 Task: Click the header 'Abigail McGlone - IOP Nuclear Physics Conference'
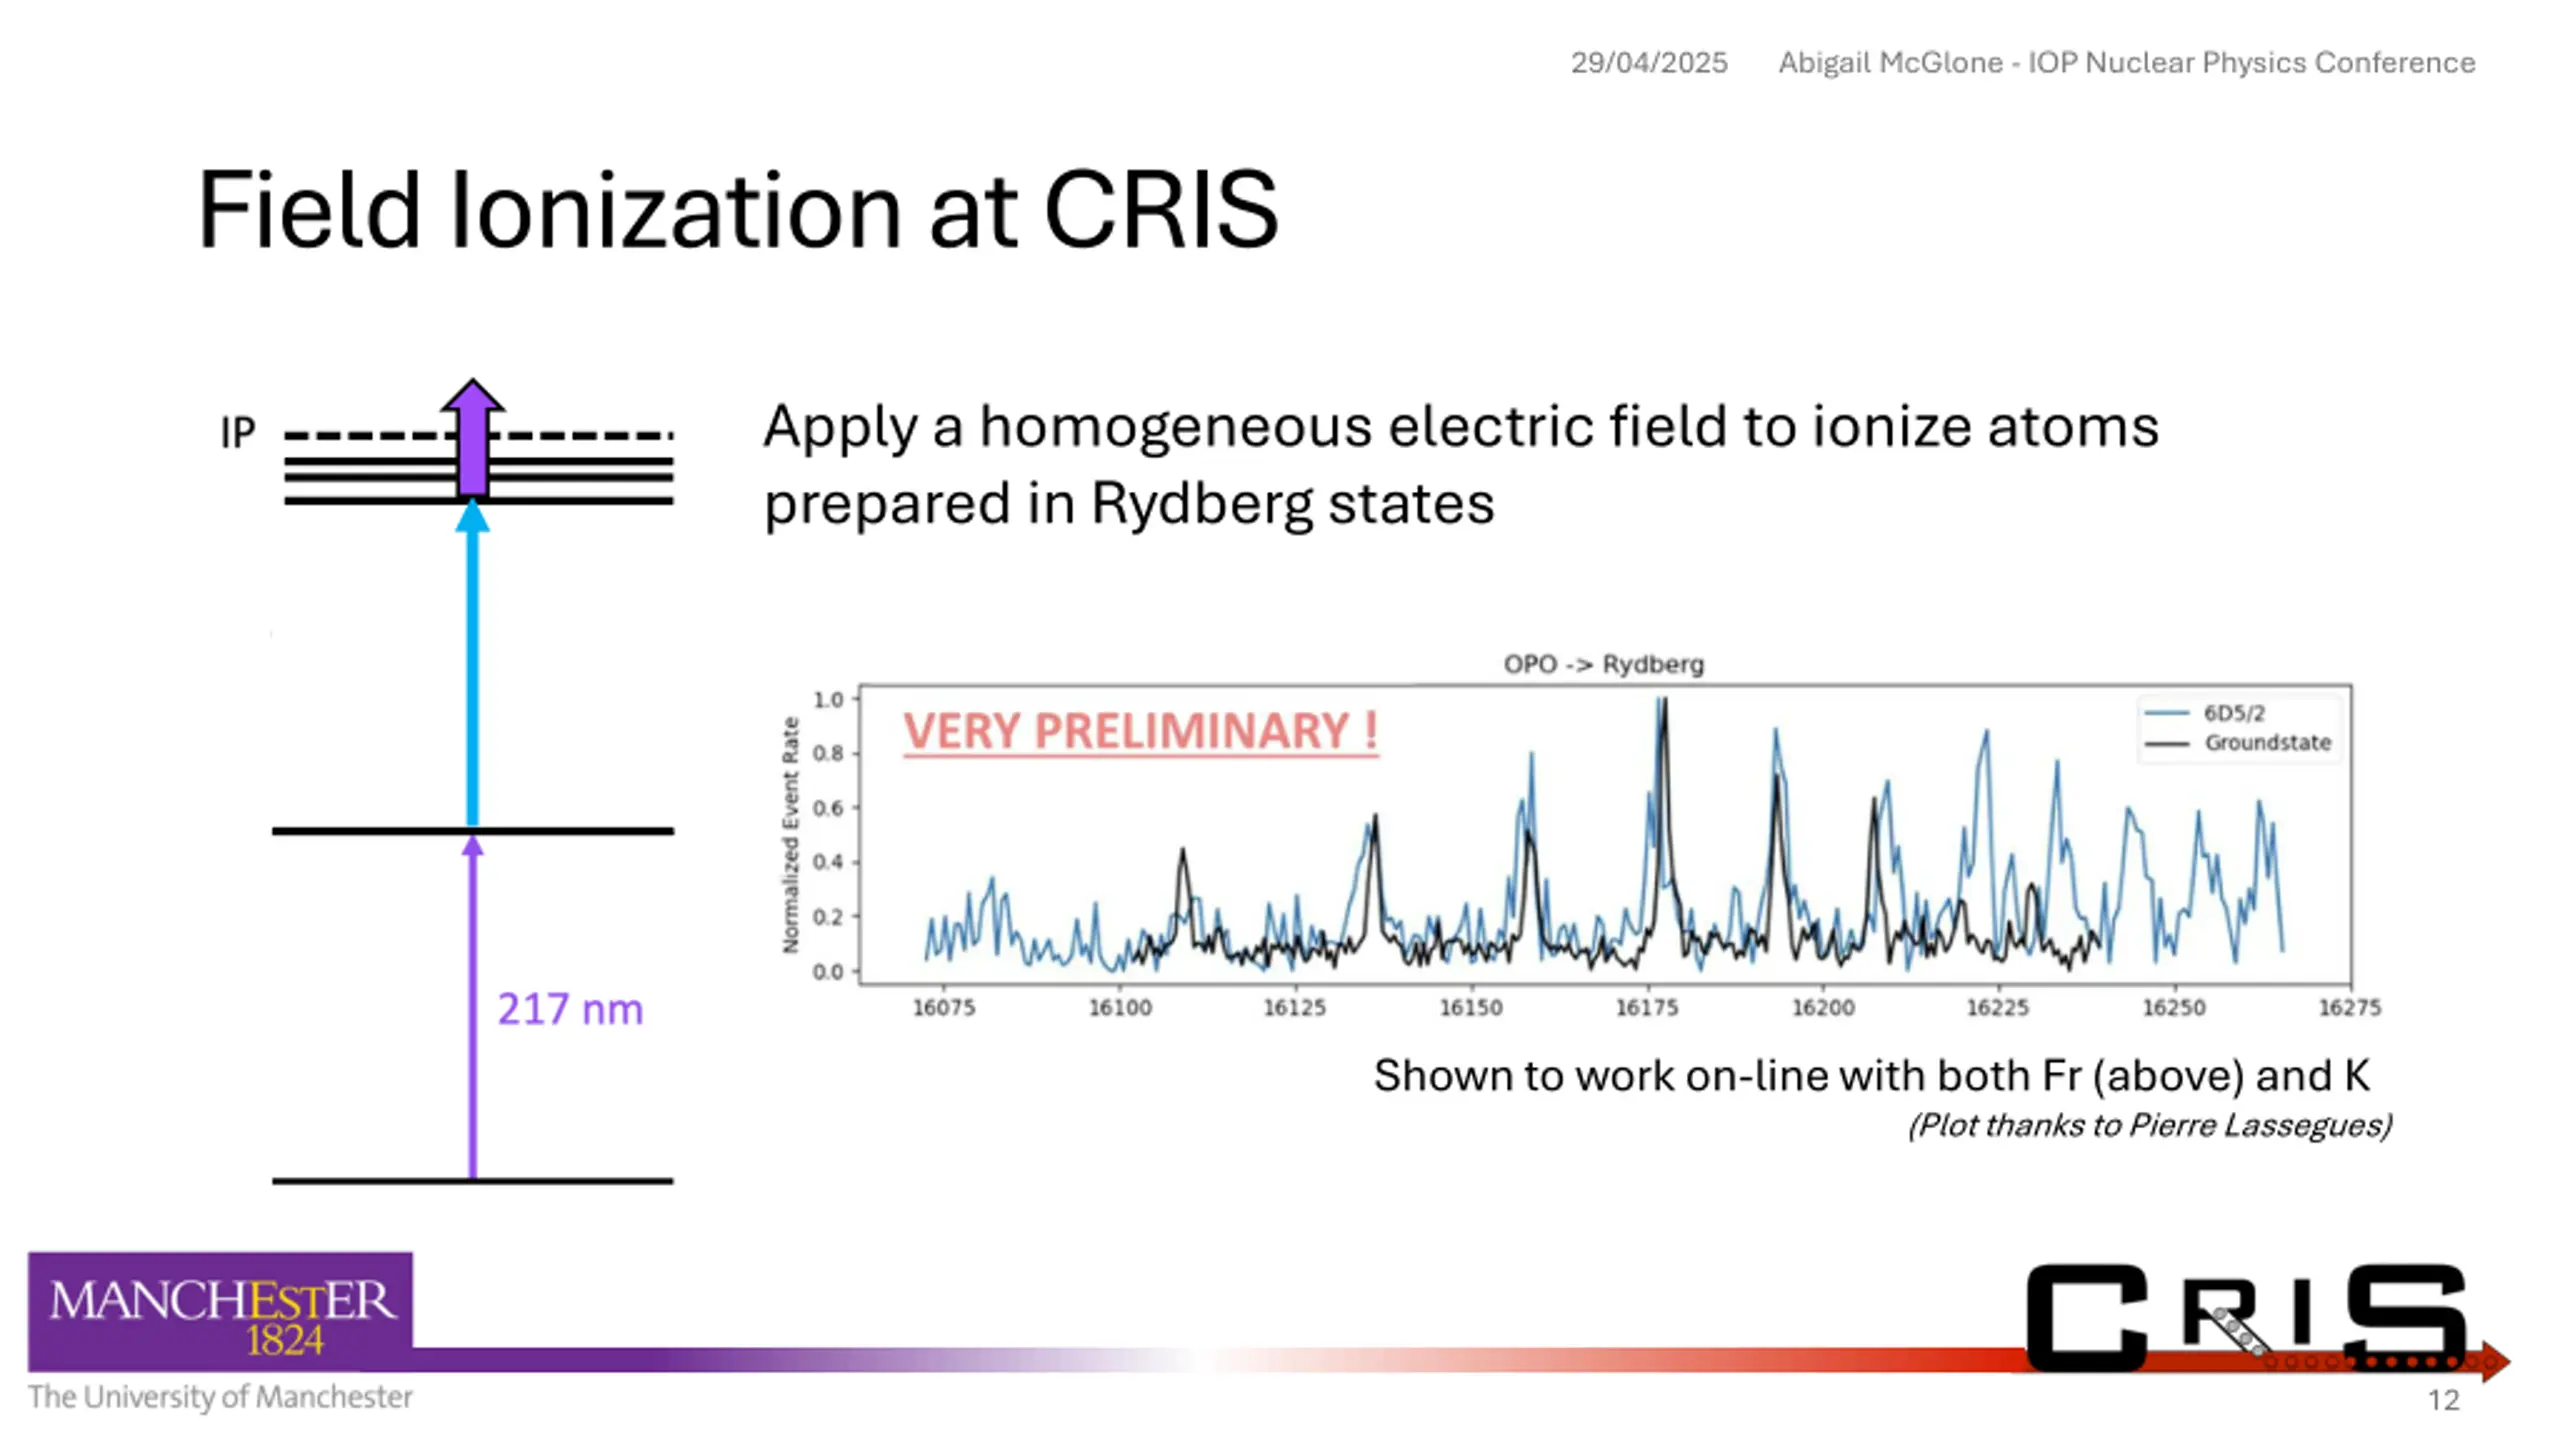(2126, 63)
